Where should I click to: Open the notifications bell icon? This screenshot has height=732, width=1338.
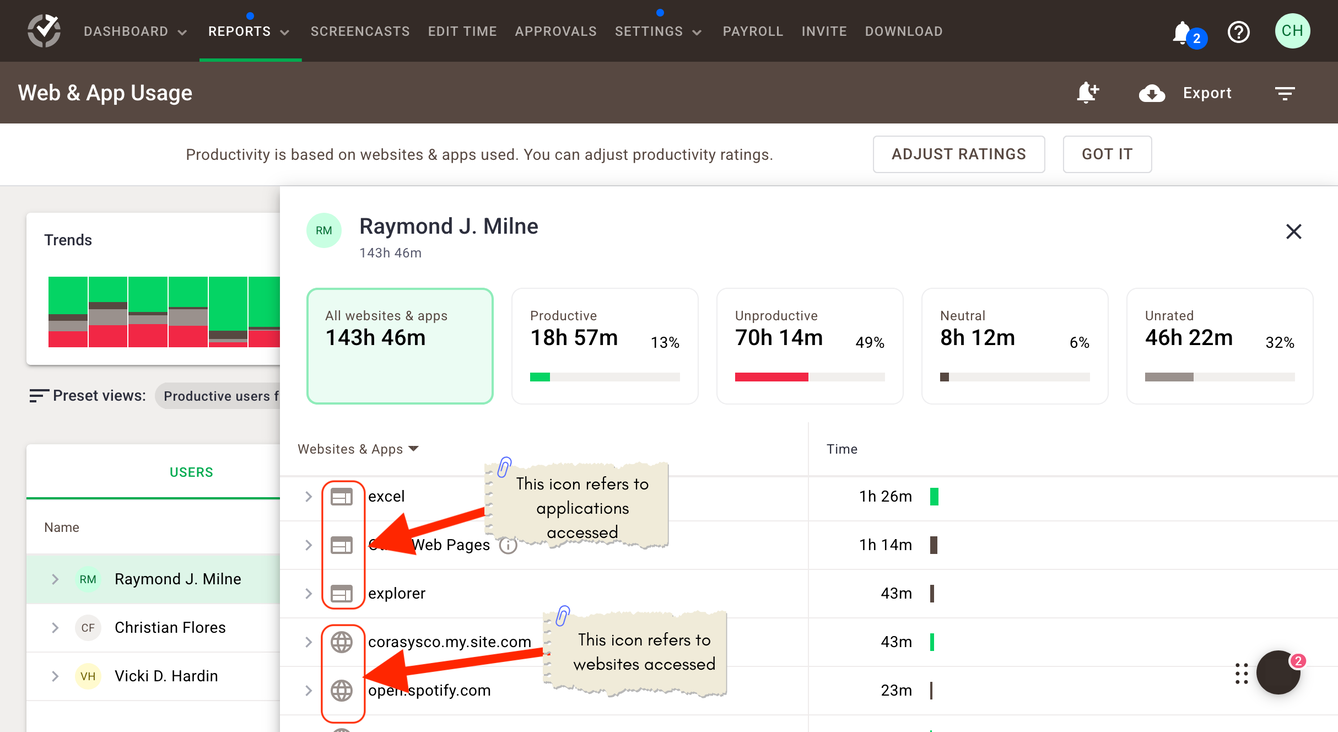click(x=1182, y=32)
